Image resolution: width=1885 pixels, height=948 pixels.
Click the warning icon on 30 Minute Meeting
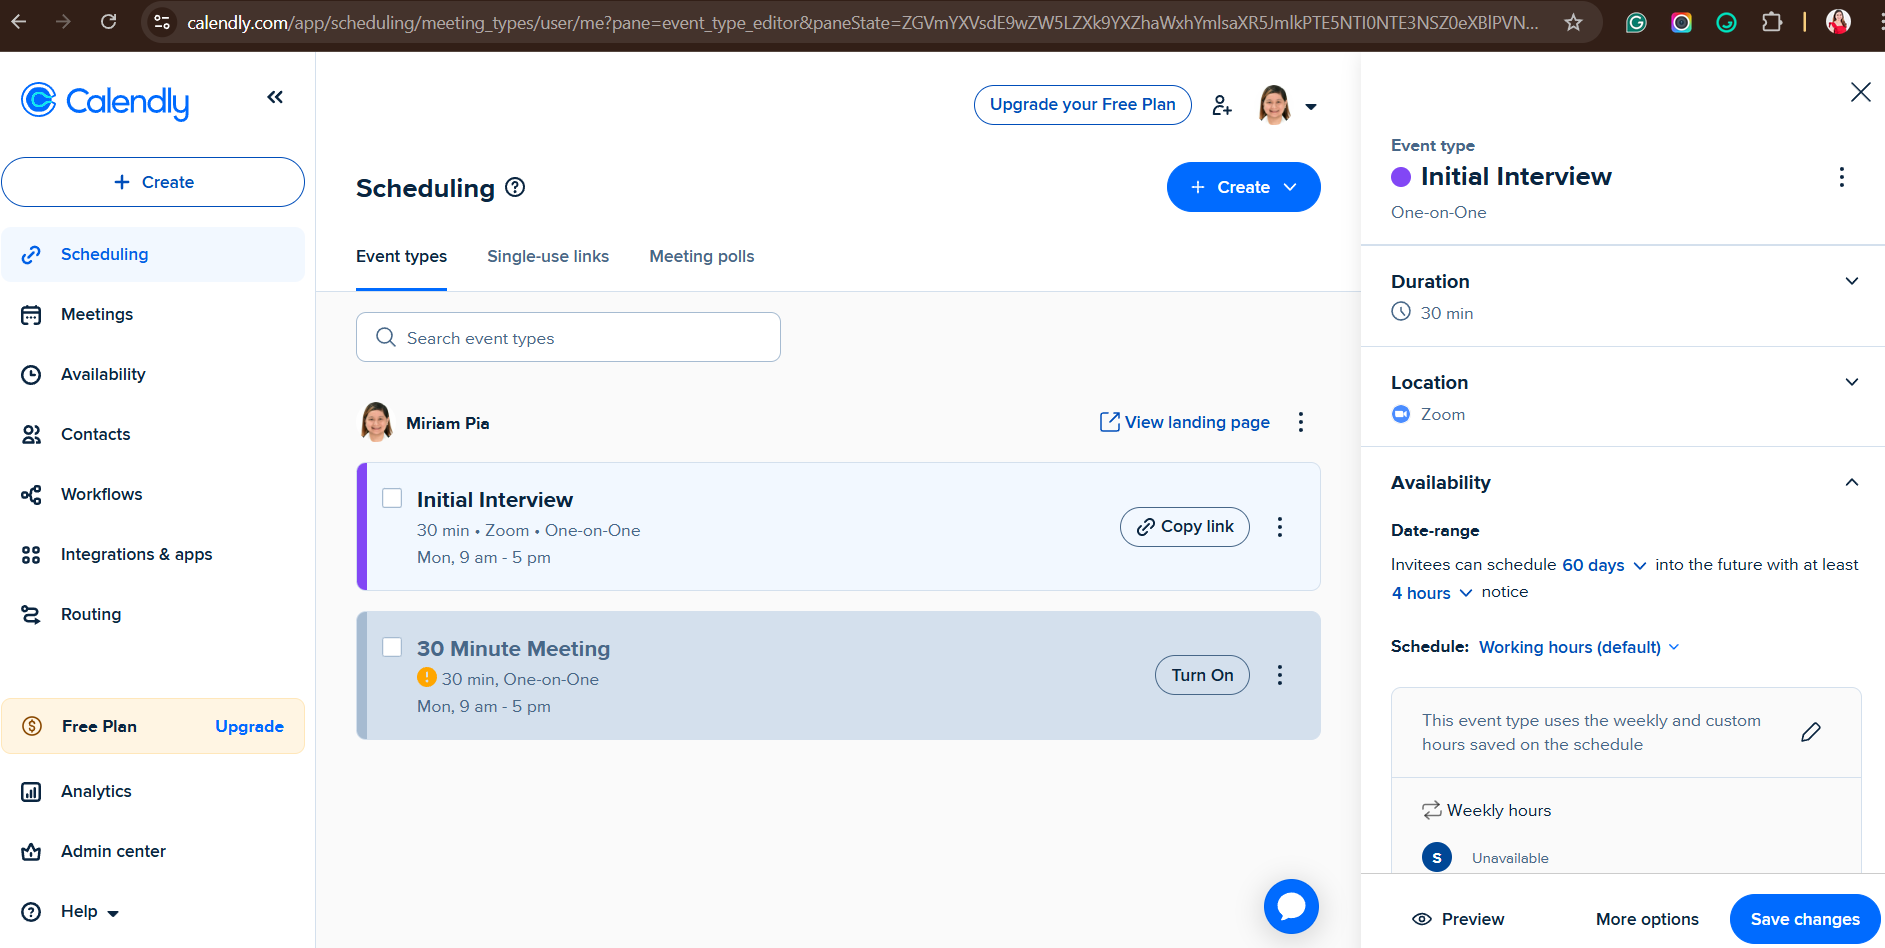(x=427, y=678)
